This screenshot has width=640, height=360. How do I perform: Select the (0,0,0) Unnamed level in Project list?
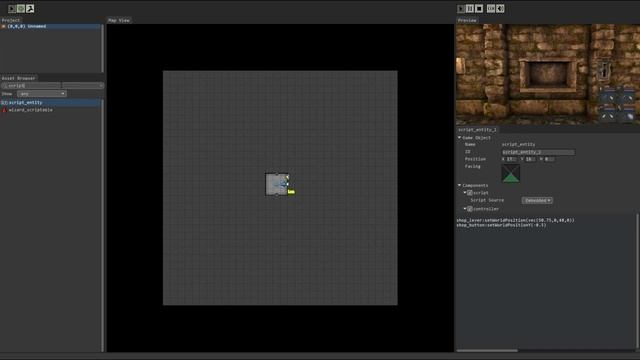pos(51,27)
